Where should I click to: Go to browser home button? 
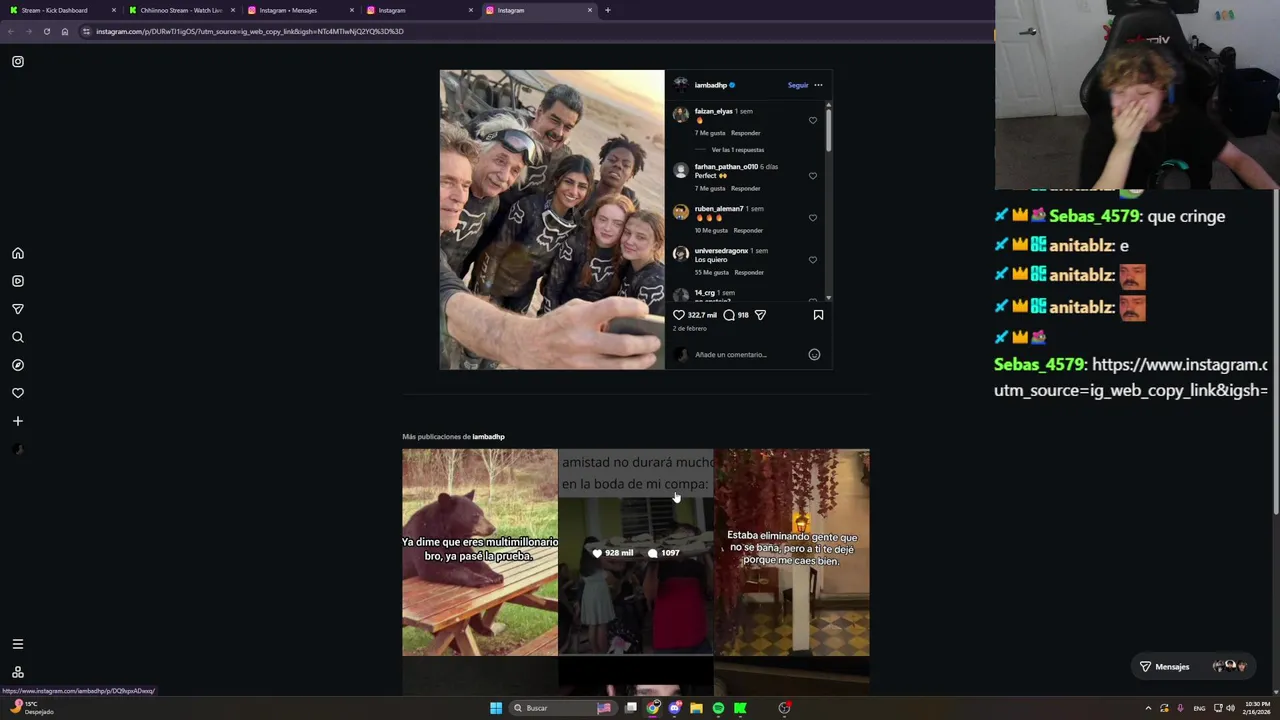65,31
